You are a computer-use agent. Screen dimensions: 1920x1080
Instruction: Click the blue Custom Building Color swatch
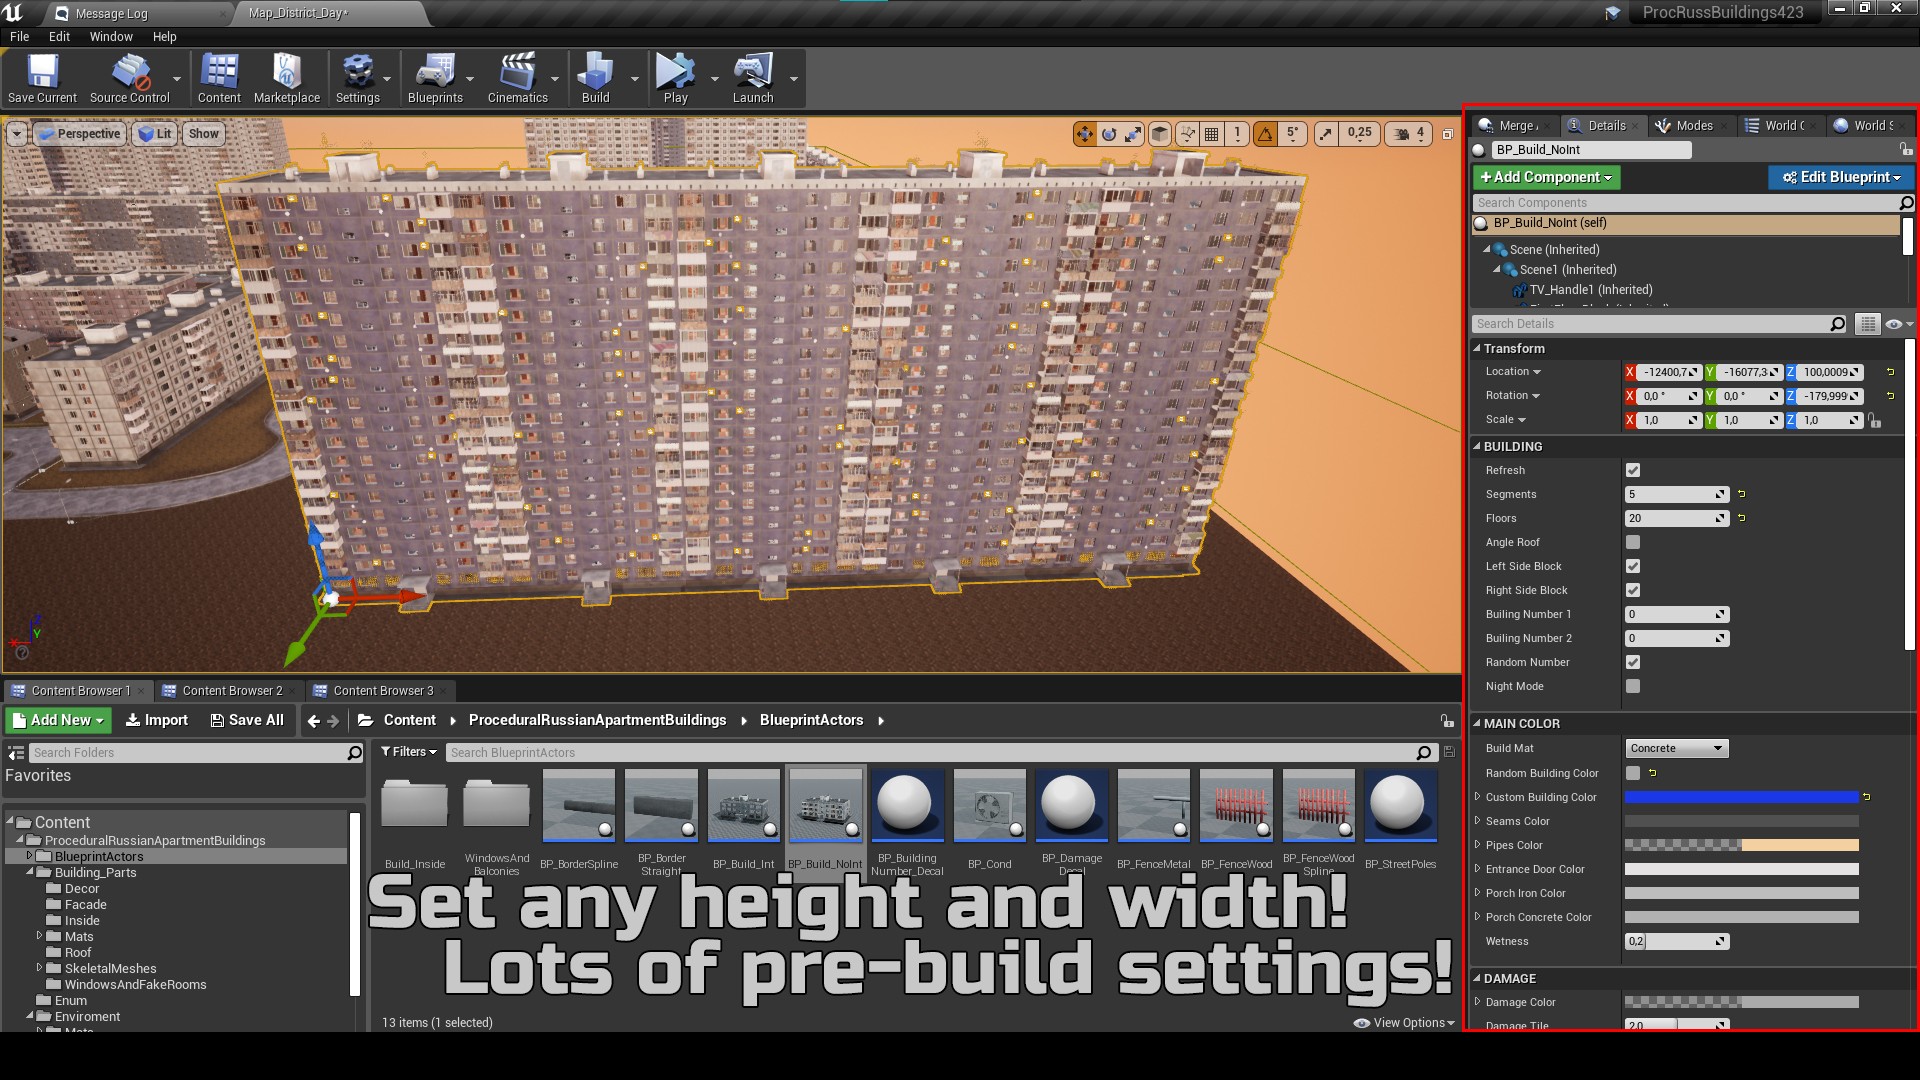1741,797
